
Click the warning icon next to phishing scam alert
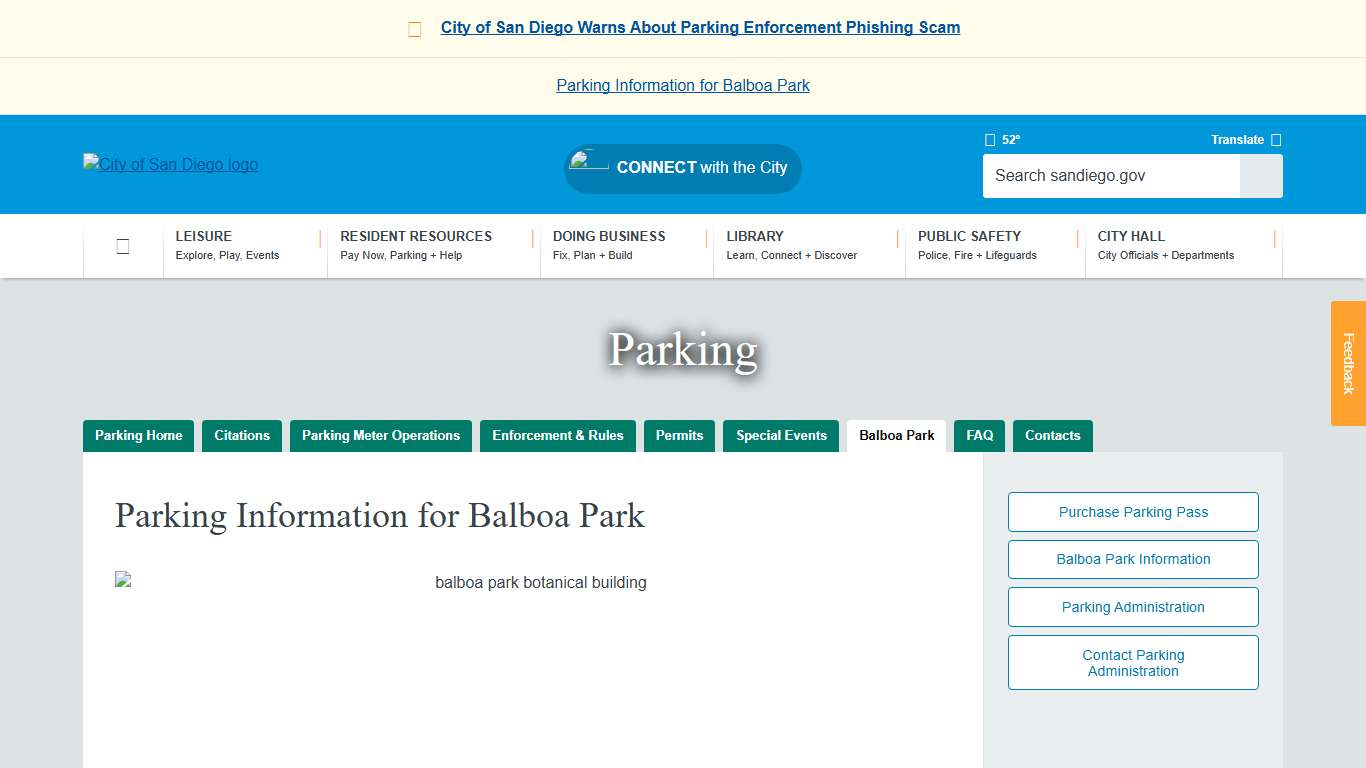[x=414, y=28]
